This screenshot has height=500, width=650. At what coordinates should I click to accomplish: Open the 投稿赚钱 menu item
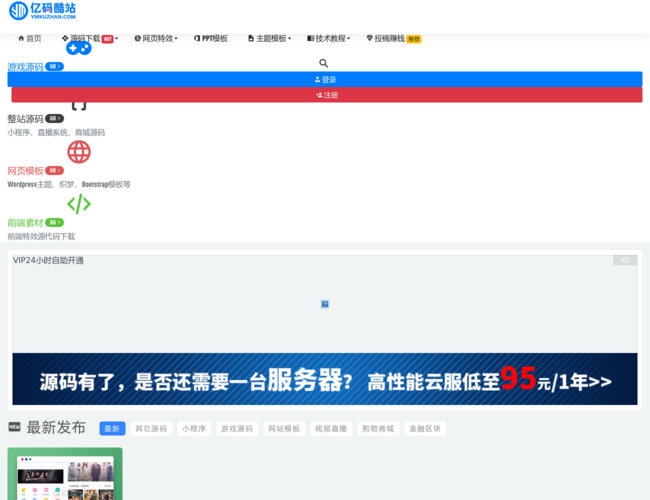coord(393,39)
